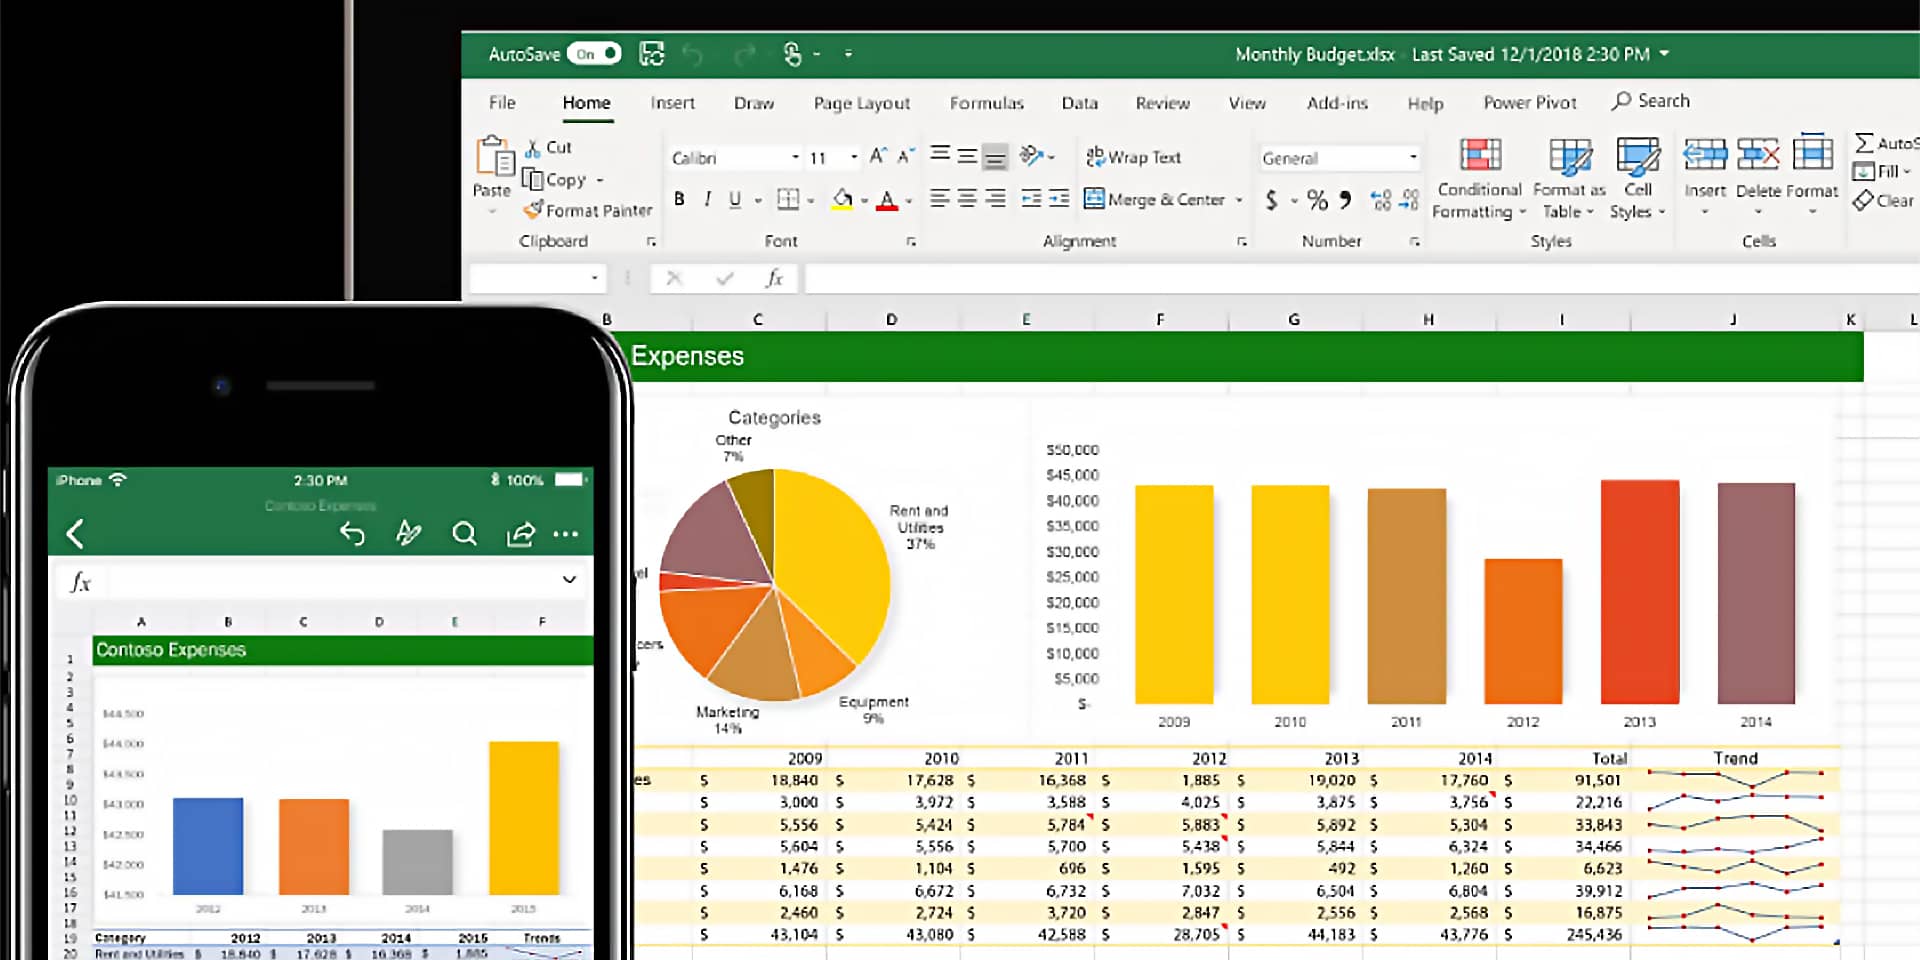Click Increase Font Size icon
The image size is (1920, 960).
878,156
